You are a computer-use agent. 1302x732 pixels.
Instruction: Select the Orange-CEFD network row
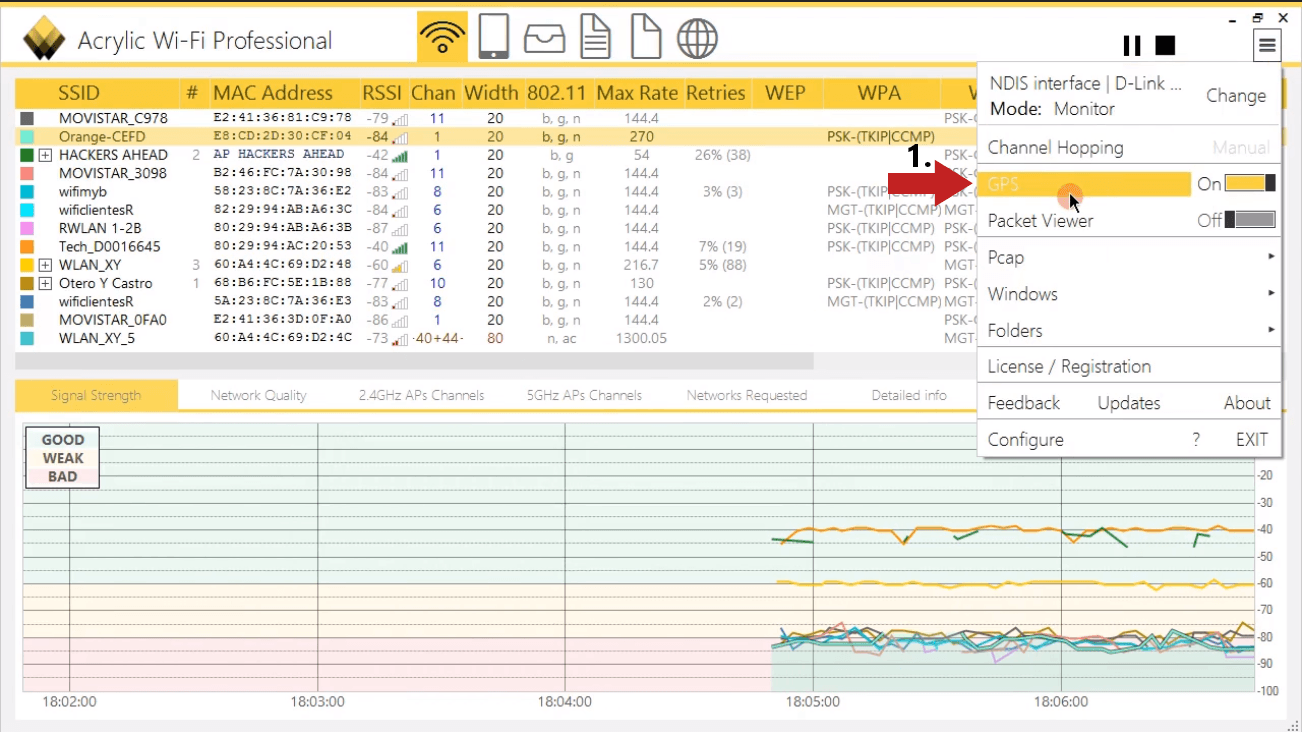pyautogui.click(x=496, y=136)
